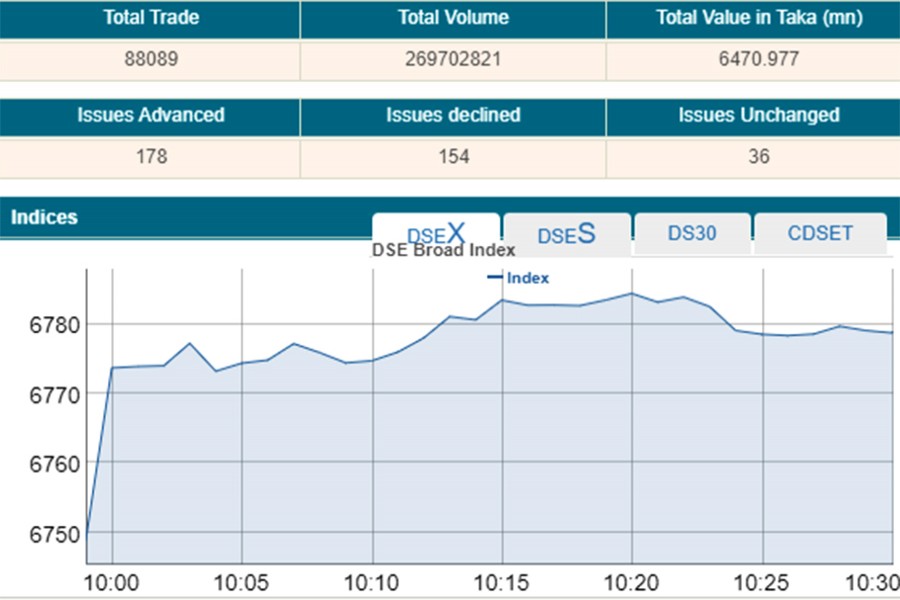Click the issues declined count 154
This screenshot has width=900, height=600.
(x=453, y=157)
